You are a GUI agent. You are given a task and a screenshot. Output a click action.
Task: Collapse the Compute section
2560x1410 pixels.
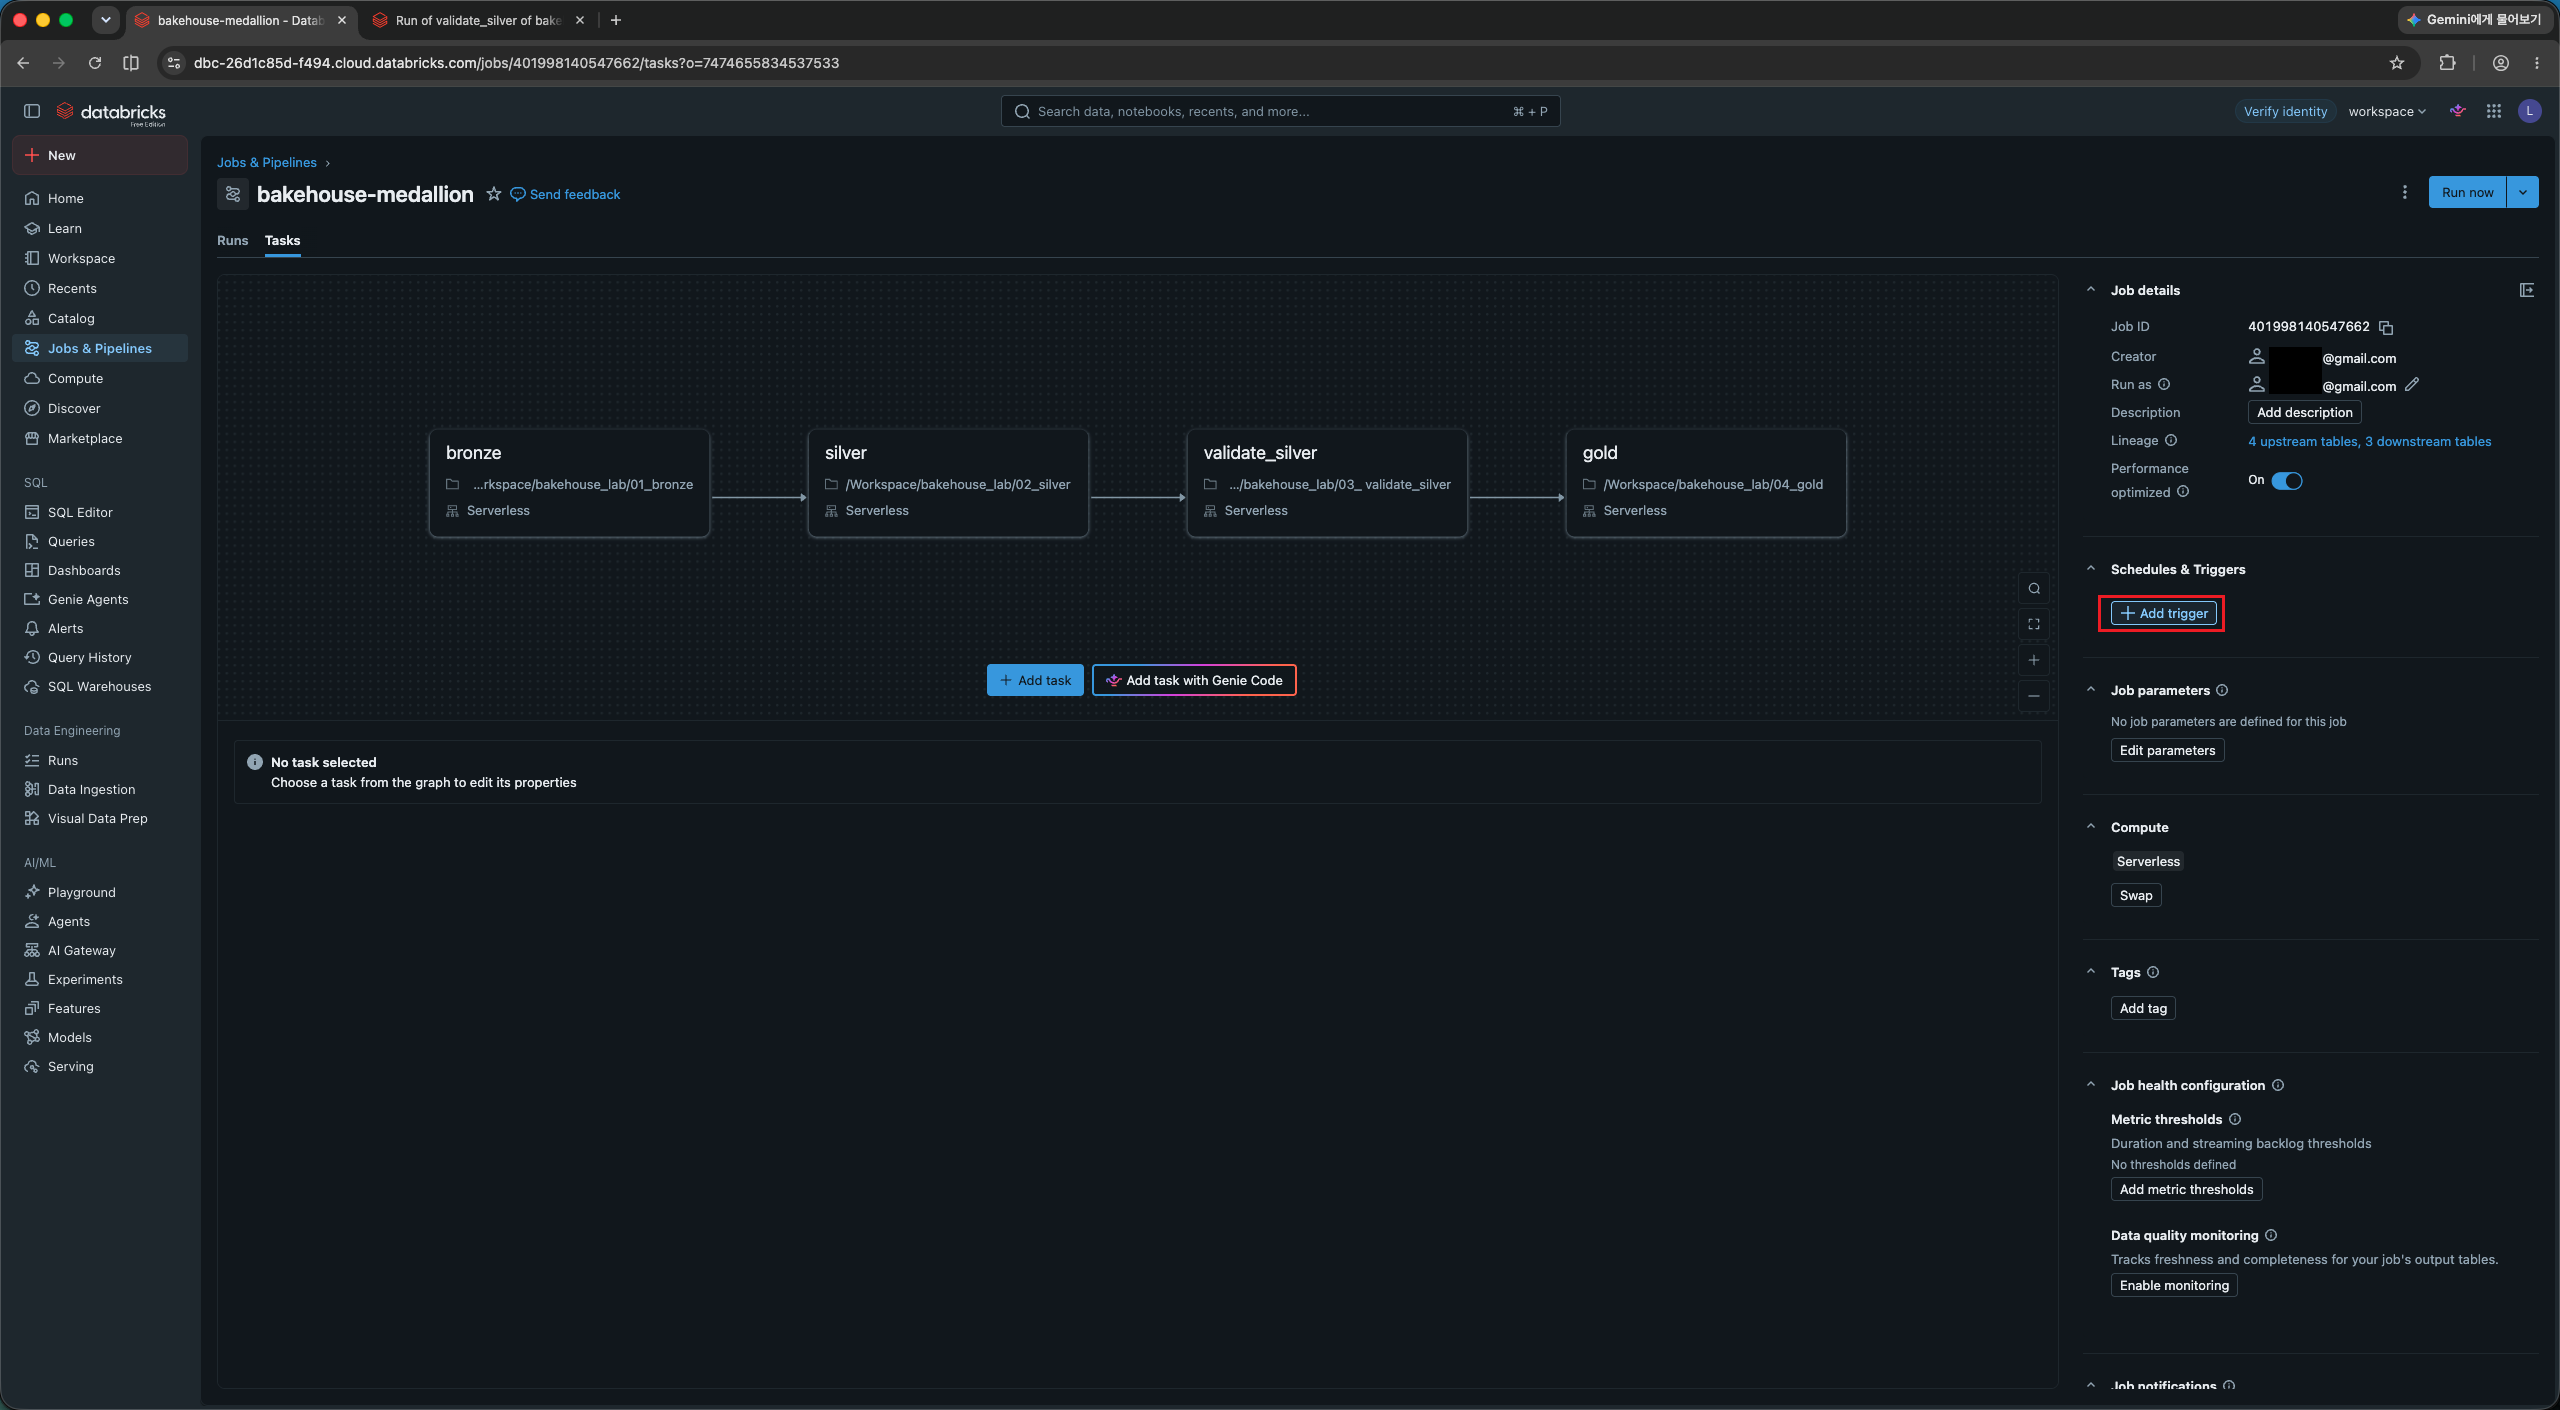2091,827
